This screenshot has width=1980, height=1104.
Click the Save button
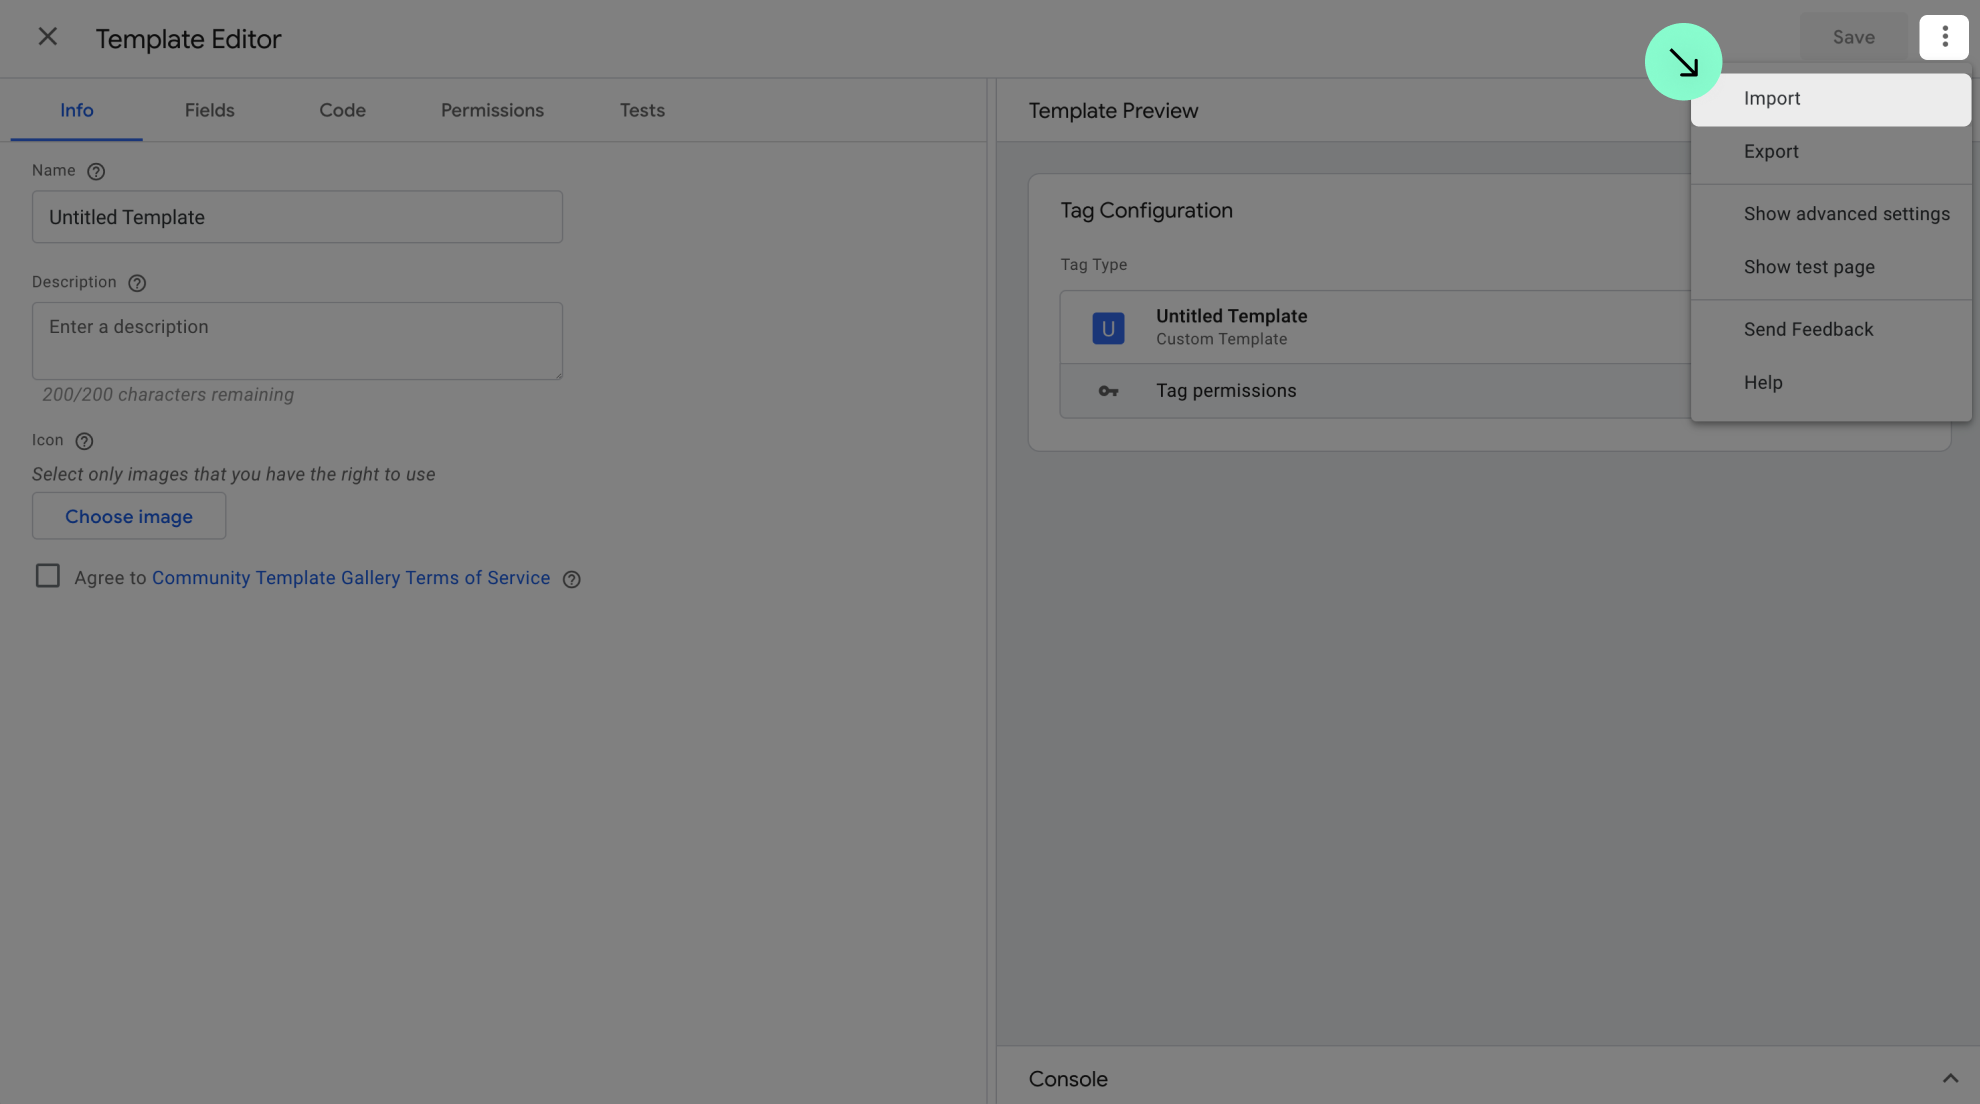(x=1853, y=37)
